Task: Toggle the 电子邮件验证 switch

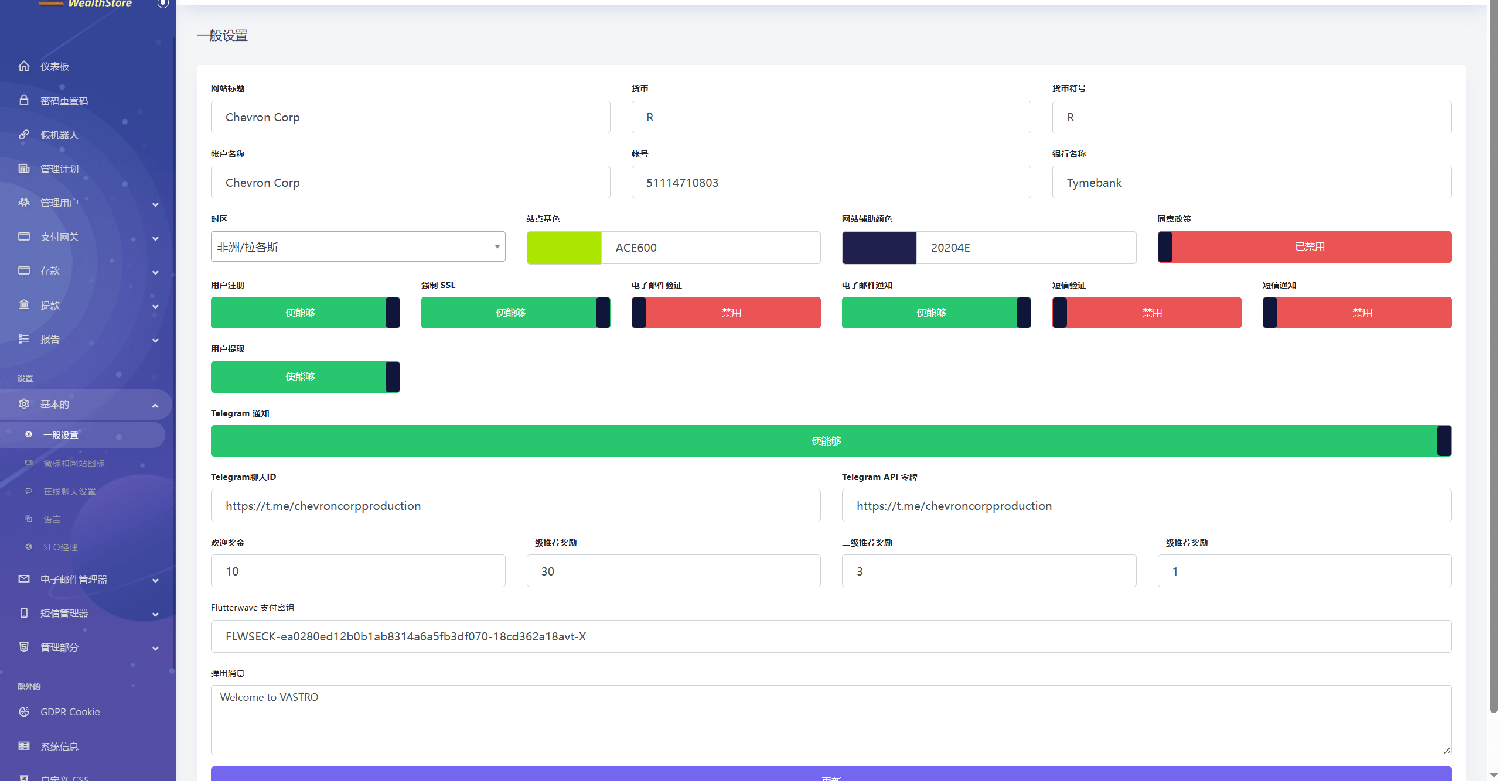Action: (726, 312)
